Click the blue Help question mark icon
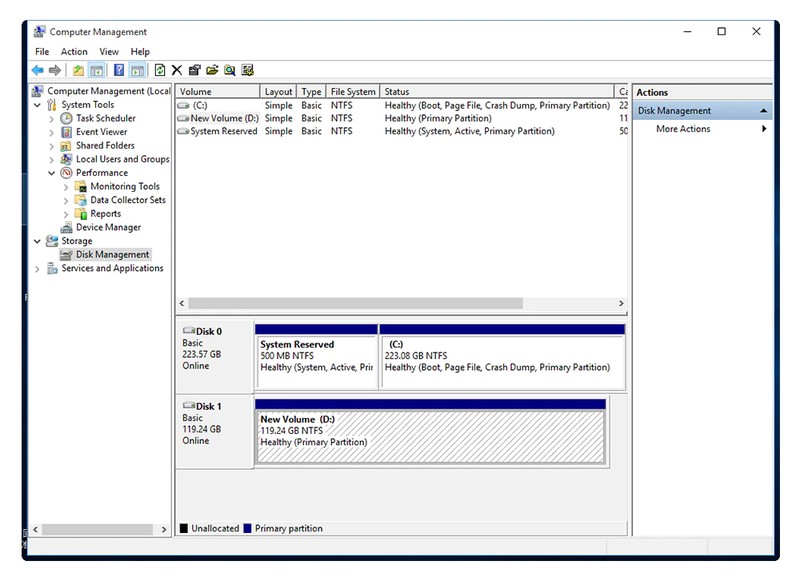Screen dimensions: 800x581 [x=119, y=70]
